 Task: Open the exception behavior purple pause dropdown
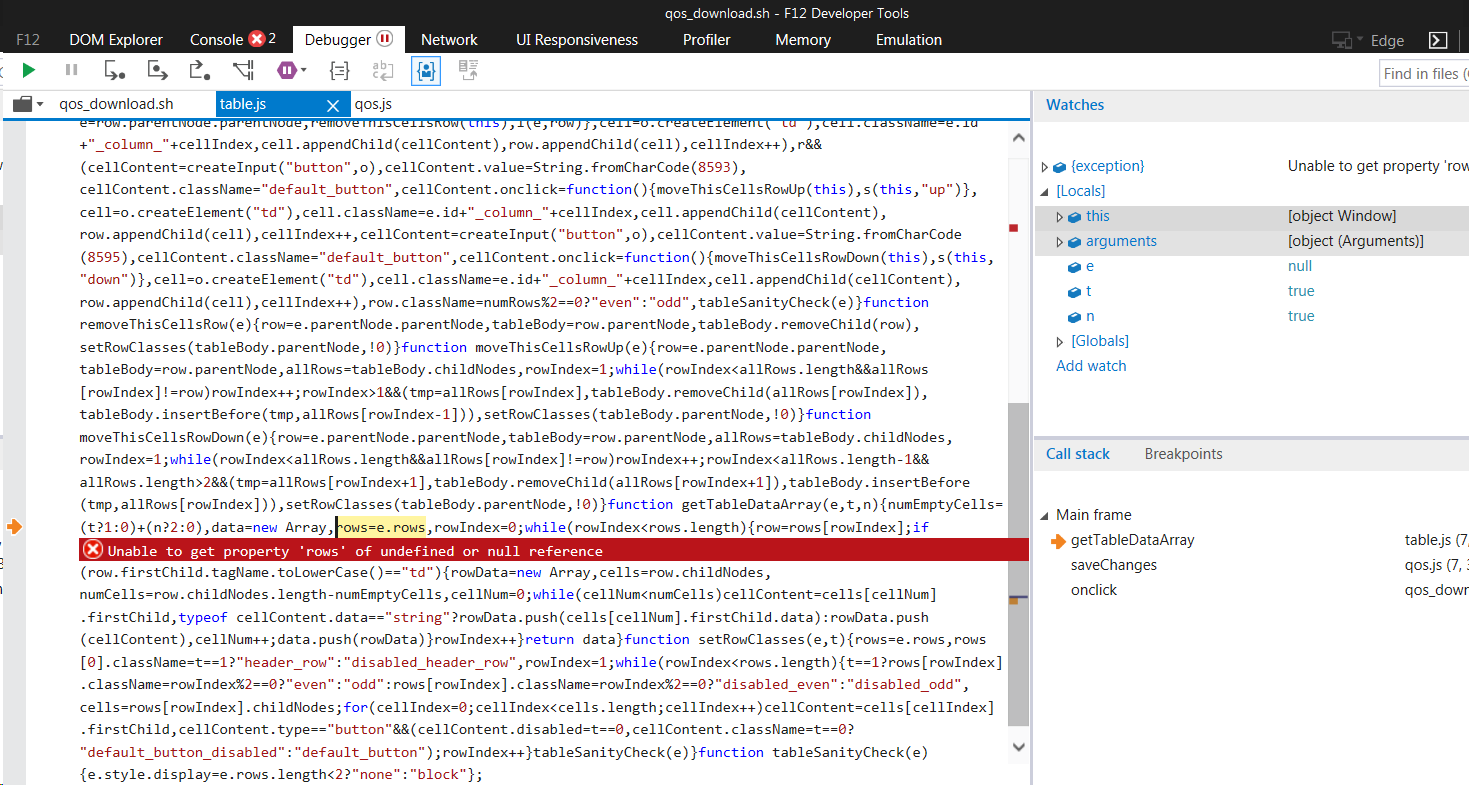point(291,70)
